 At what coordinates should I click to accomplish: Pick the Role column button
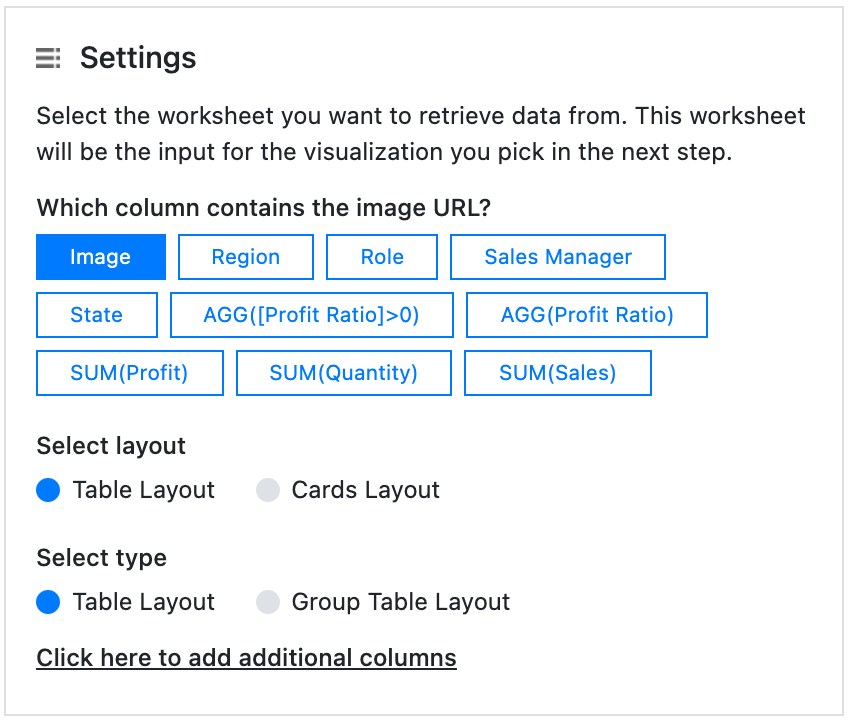[x=382, y=257]
